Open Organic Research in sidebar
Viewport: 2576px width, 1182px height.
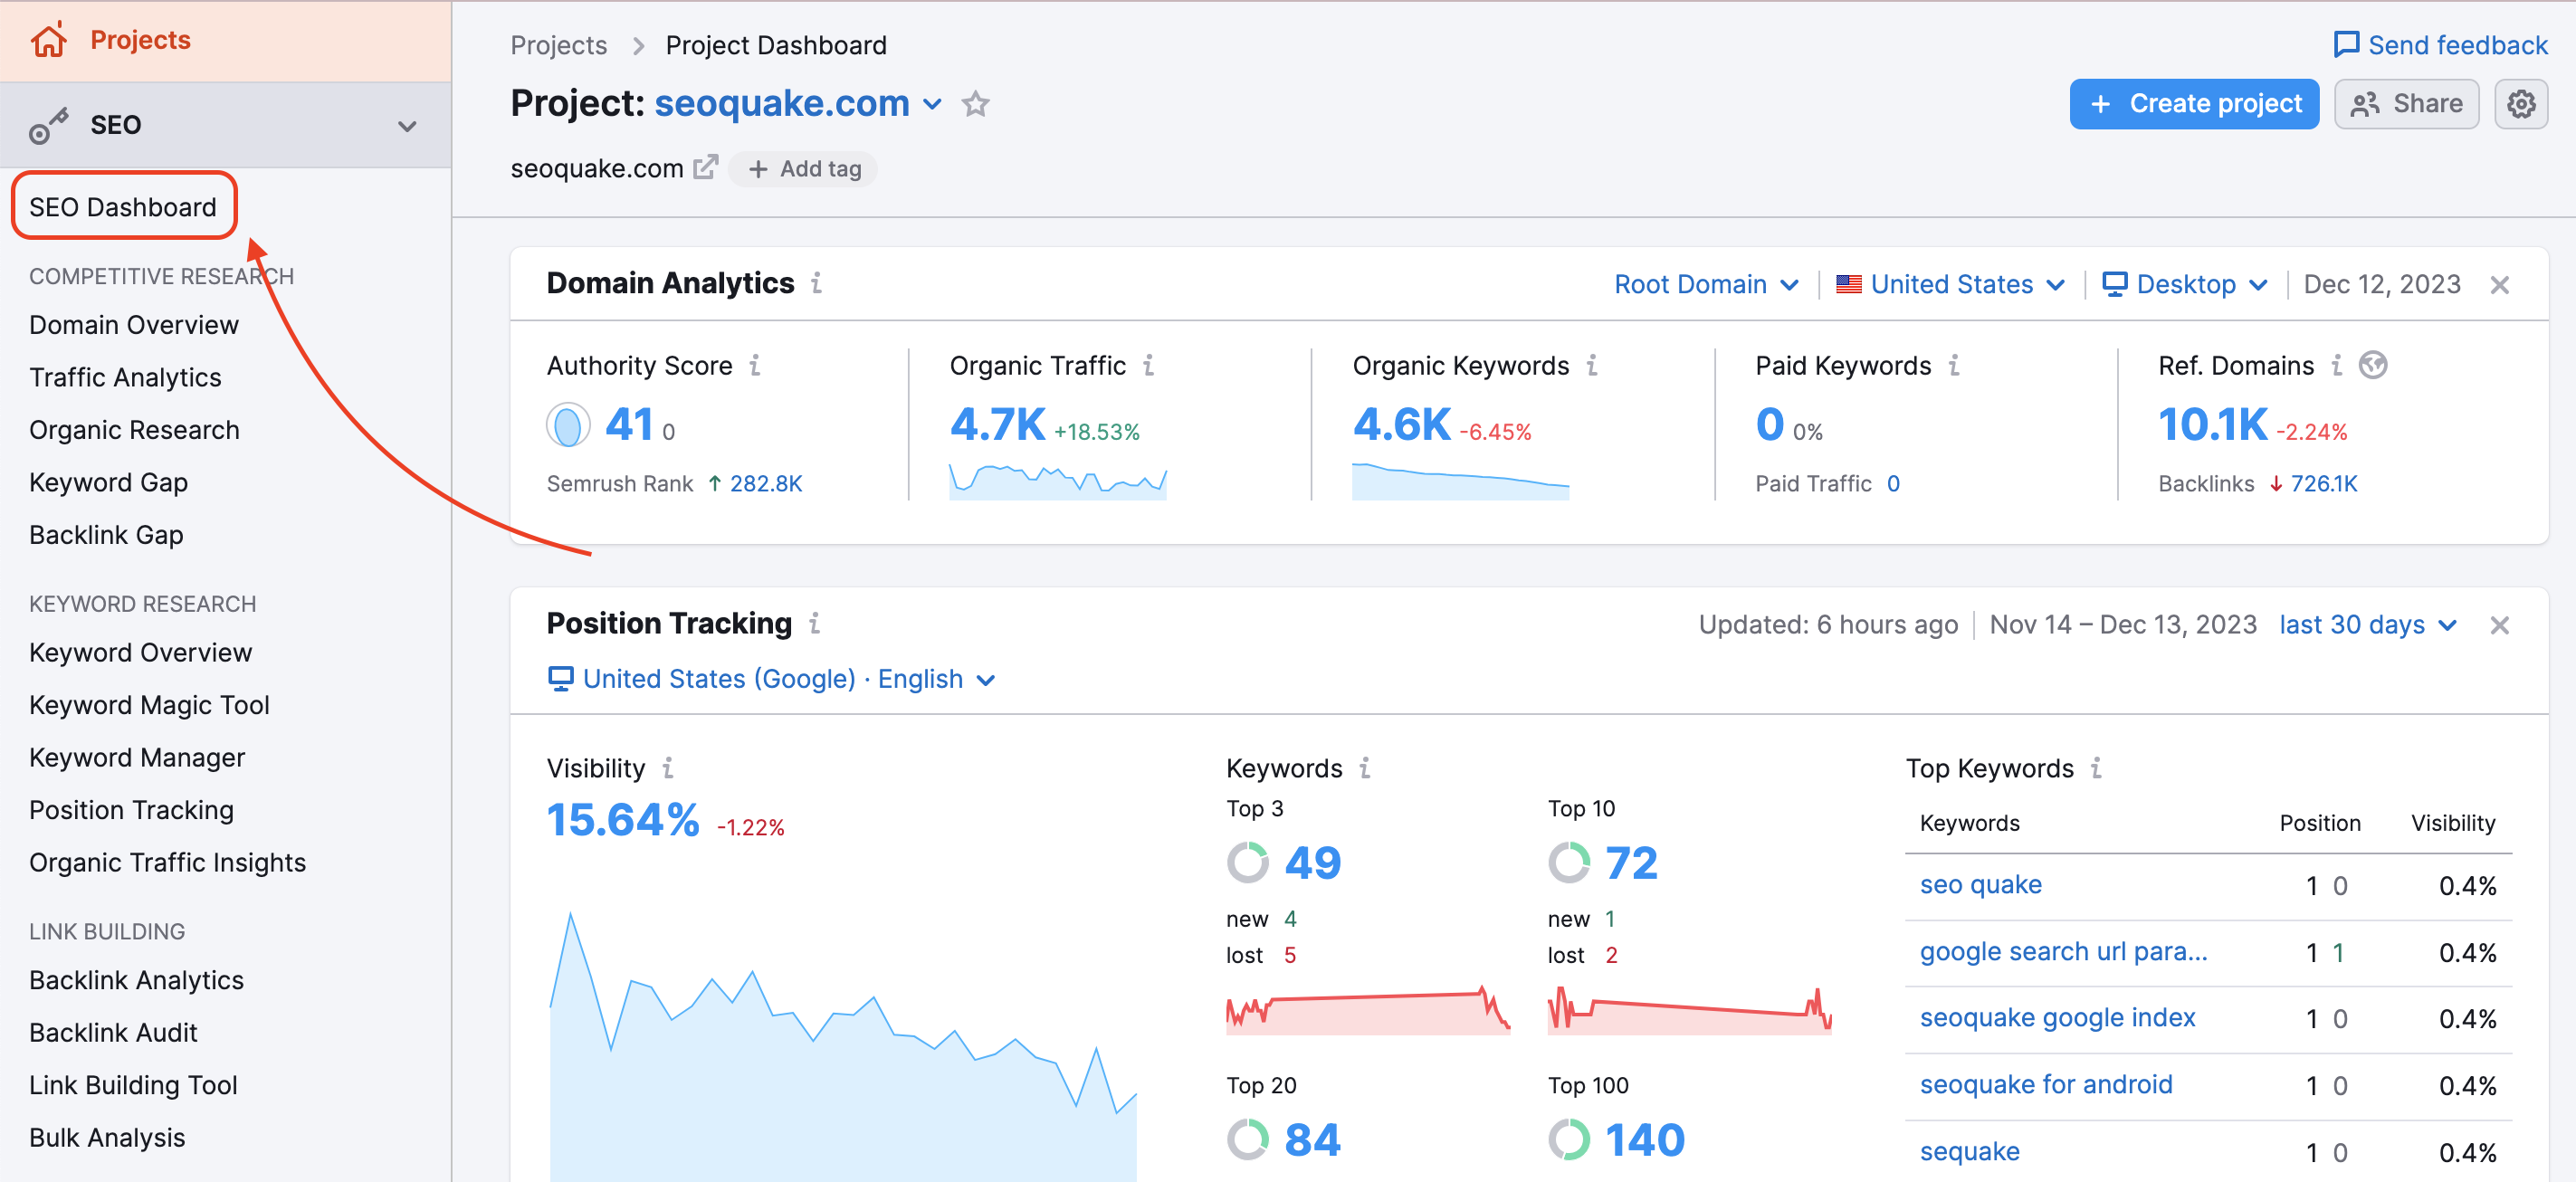pos(134,430)
